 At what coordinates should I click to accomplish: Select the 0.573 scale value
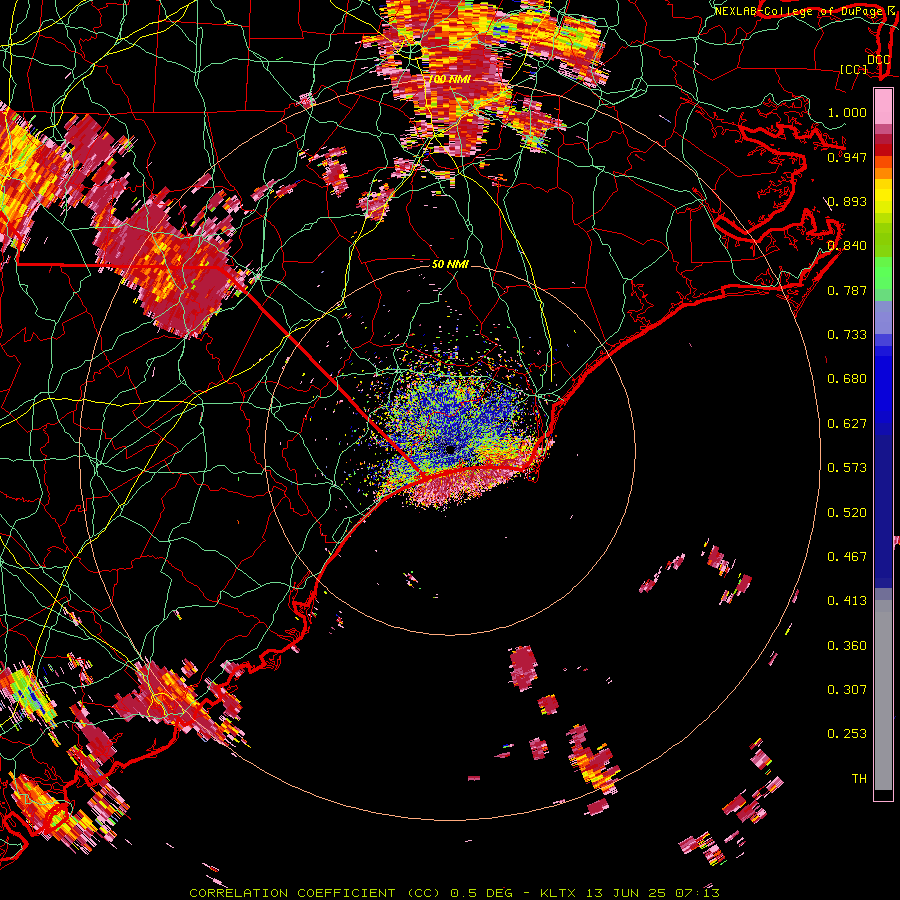847,468
